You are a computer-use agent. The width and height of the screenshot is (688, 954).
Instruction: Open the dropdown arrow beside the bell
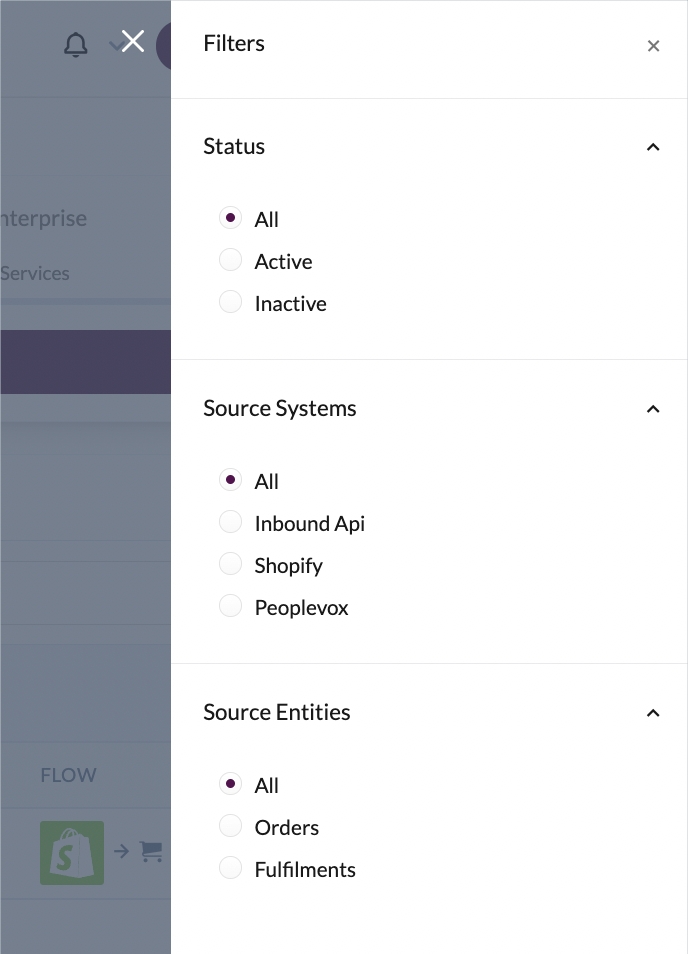[114, 45]
